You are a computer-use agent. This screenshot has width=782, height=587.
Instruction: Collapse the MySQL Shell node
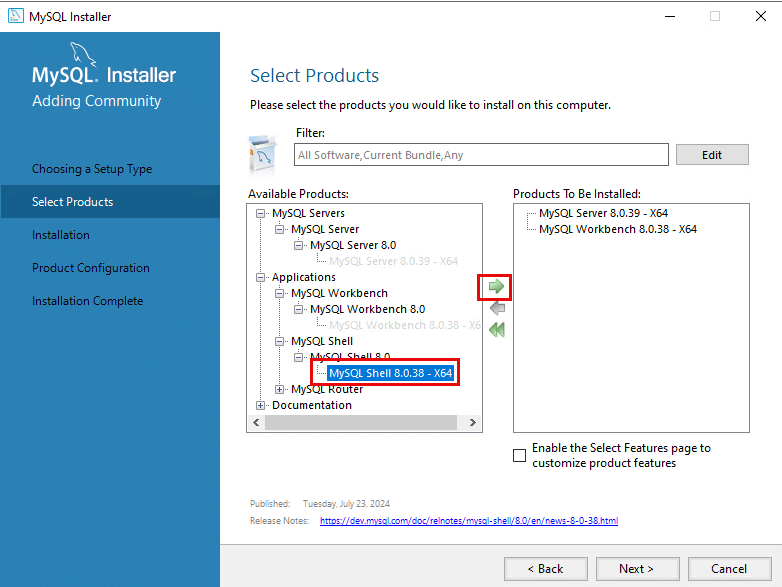279,342
